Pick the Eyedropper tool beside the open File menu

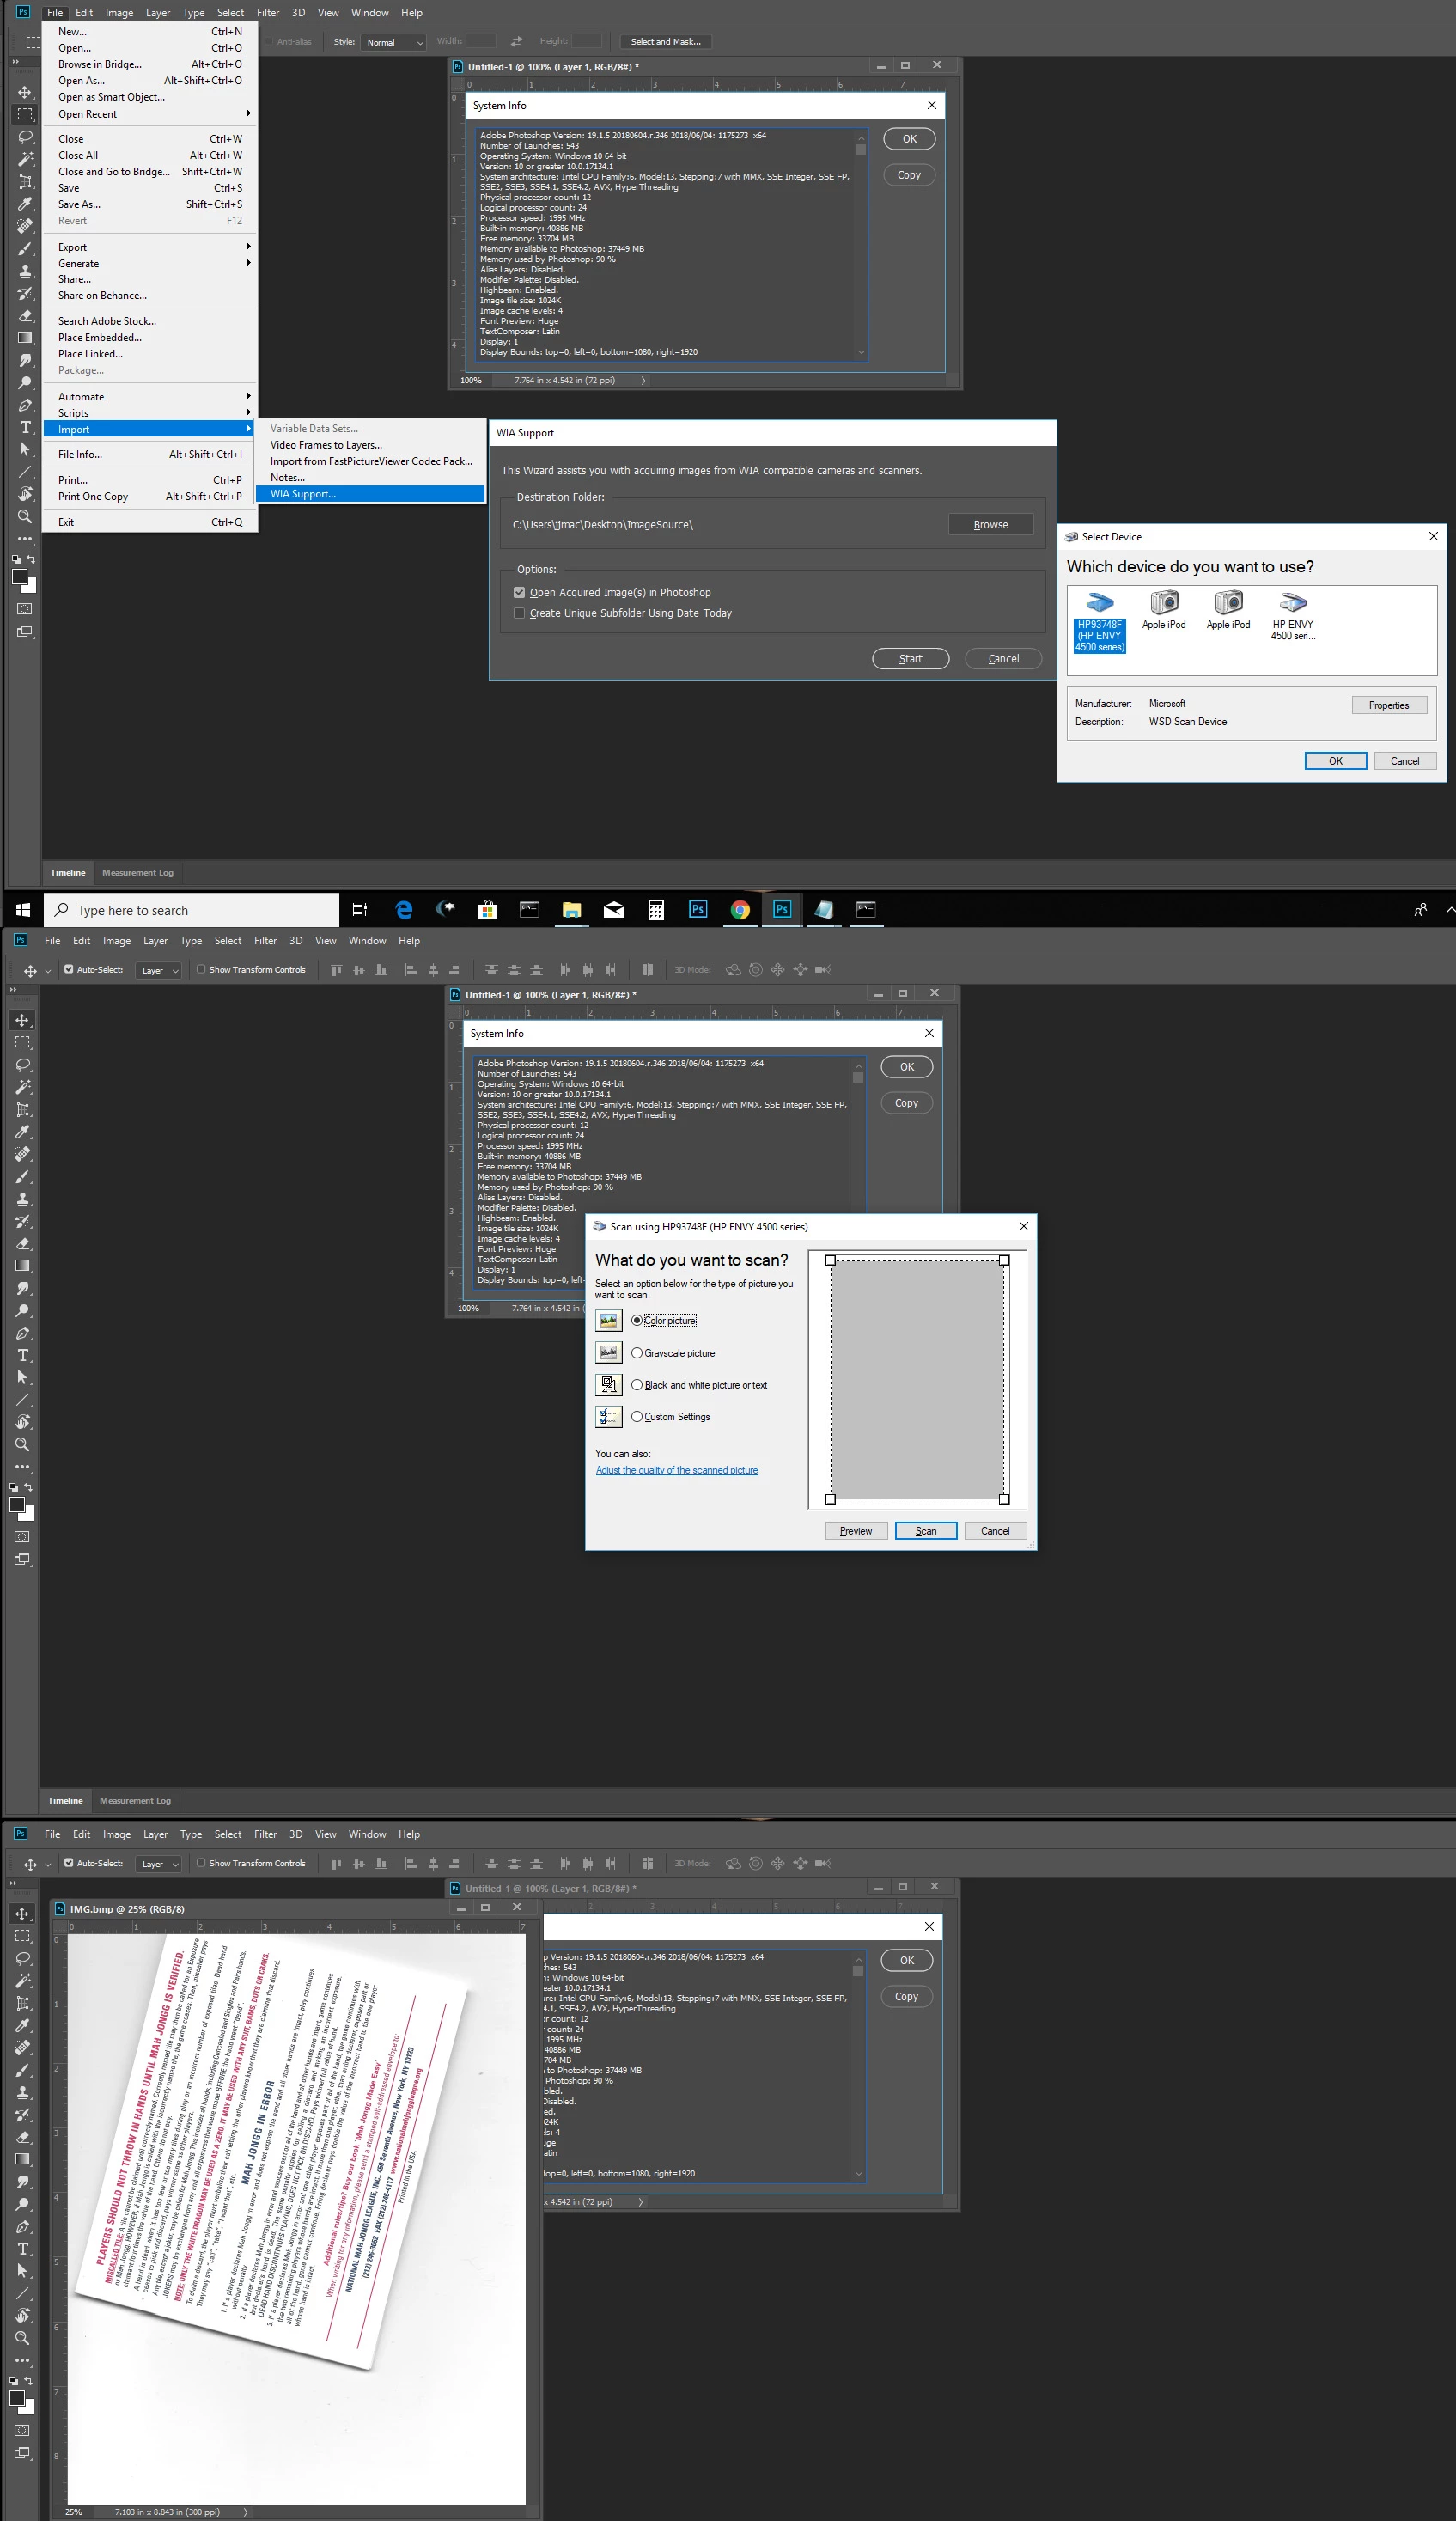(25, 204)
